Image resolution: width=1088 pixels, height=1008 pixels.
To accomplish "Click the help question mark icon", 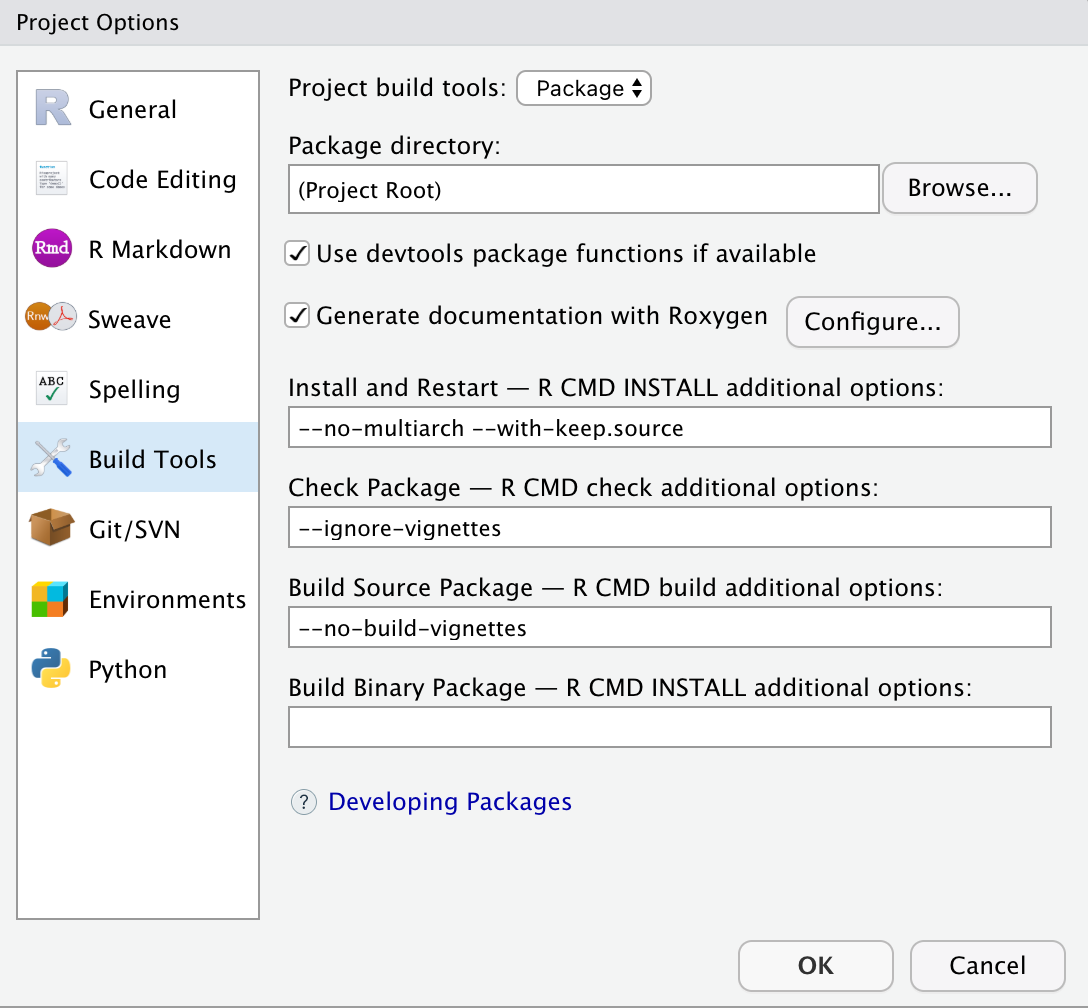I will point(303,802).
